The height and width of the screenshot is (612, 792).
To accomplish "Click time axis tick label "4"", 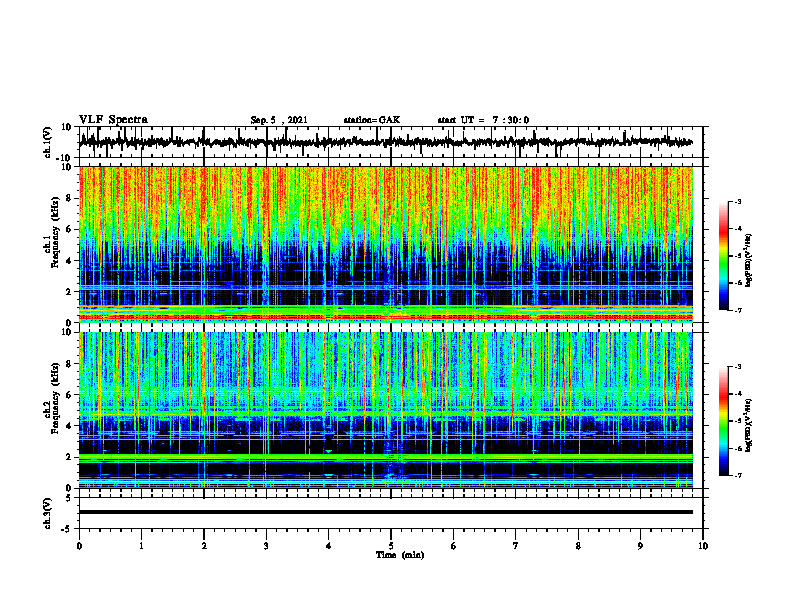I will click(x=329, y=546).
